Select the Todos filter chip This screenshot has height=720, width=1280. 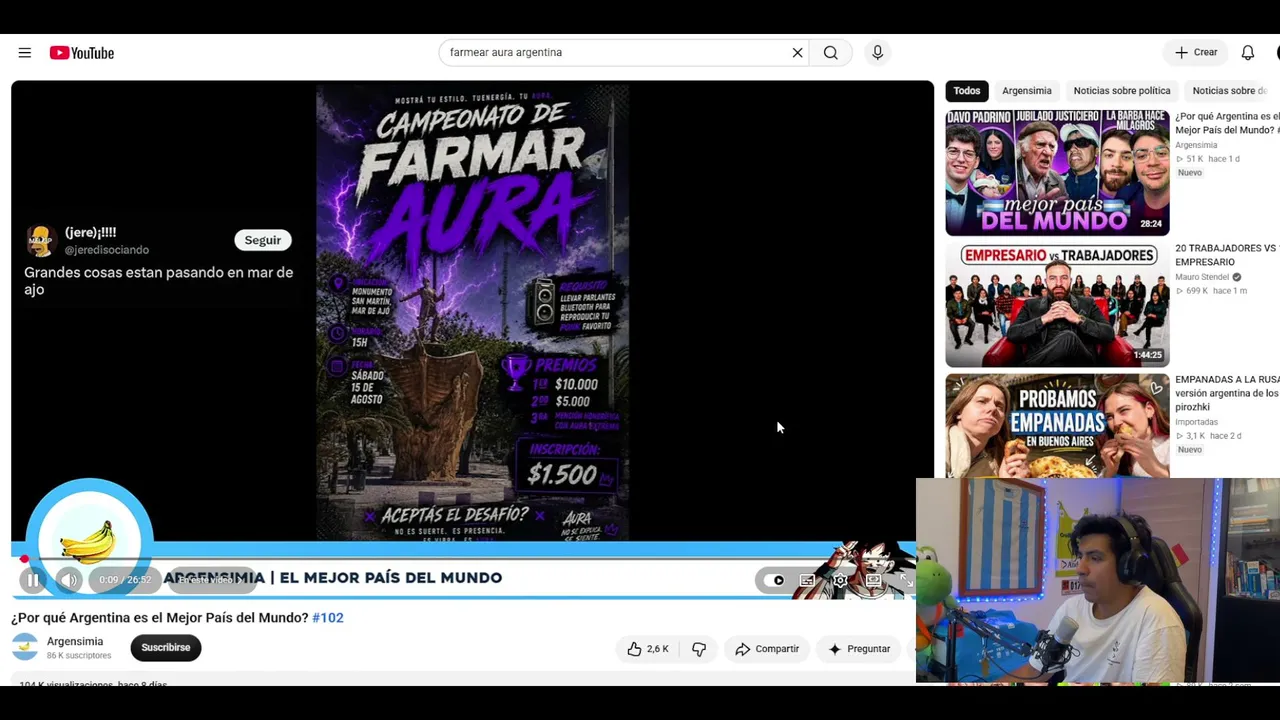pyautogui.click(x=967, y=91)
